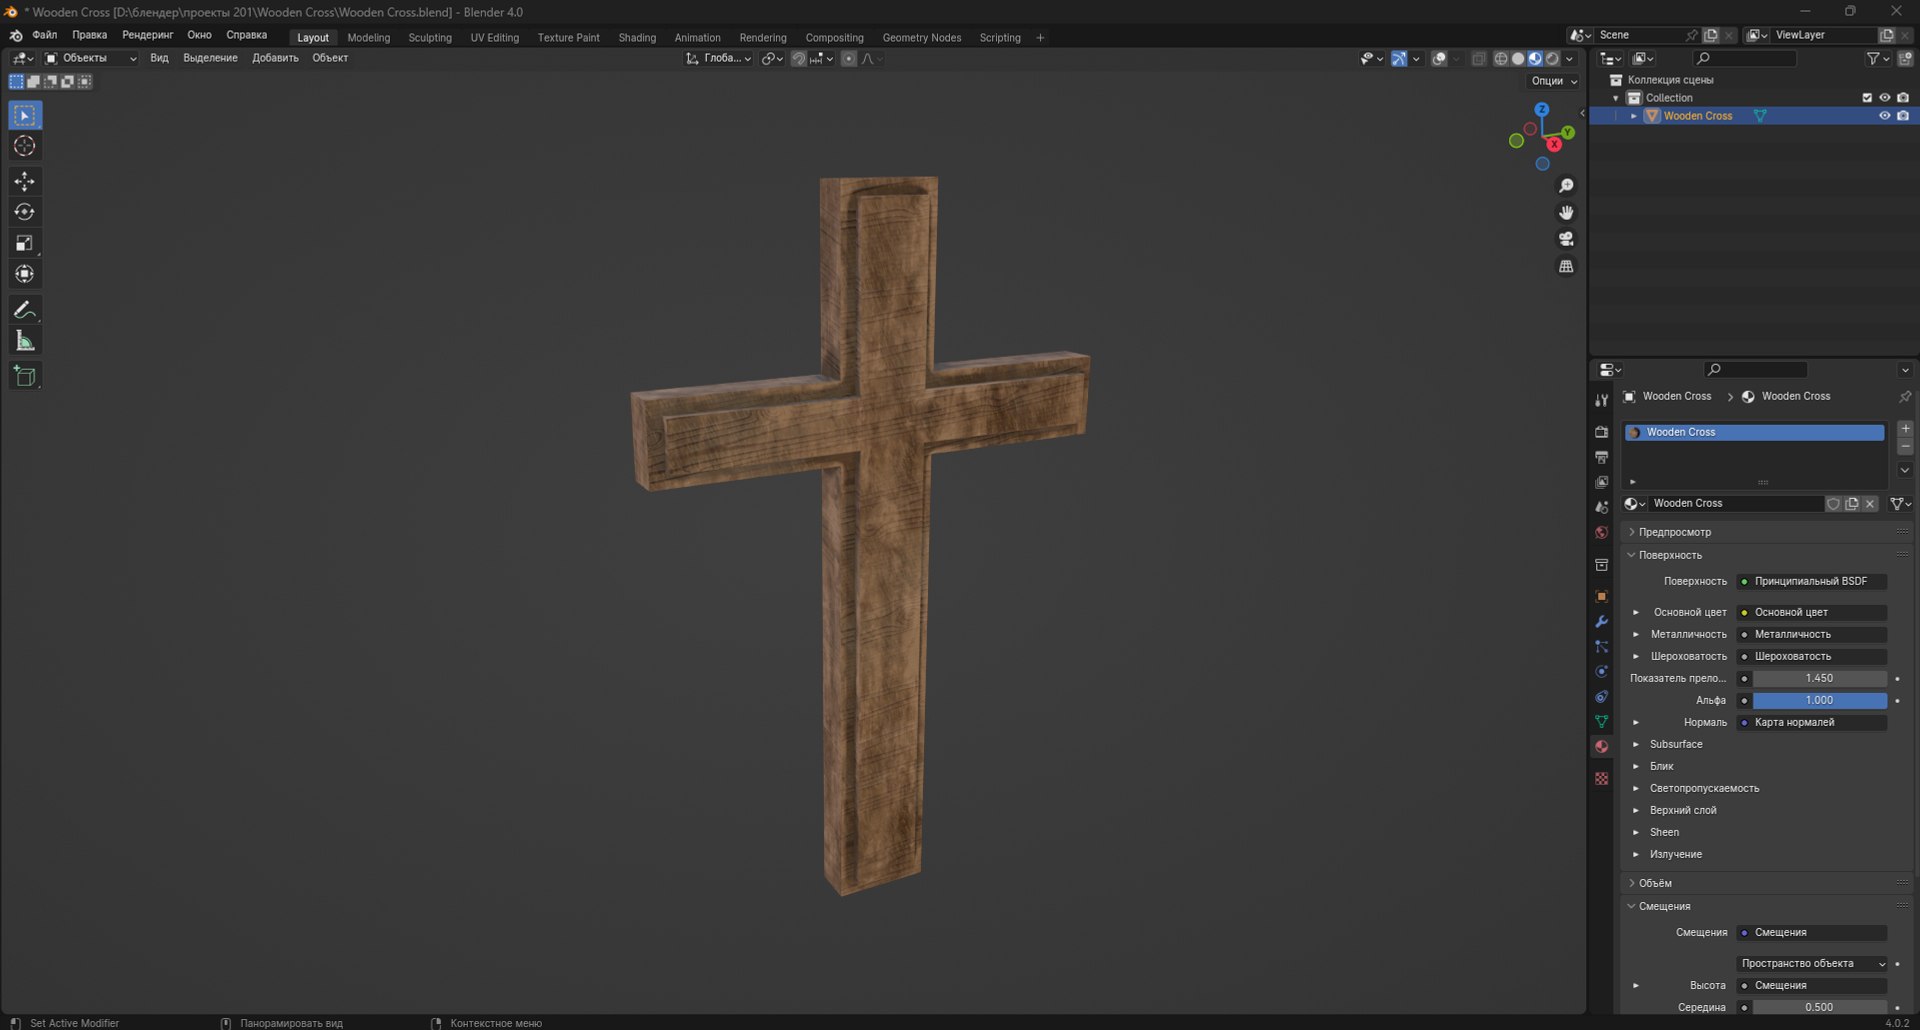Open the Рендеринг menu
This screenshot has height=1030, width=1920.
click(148, 35)
